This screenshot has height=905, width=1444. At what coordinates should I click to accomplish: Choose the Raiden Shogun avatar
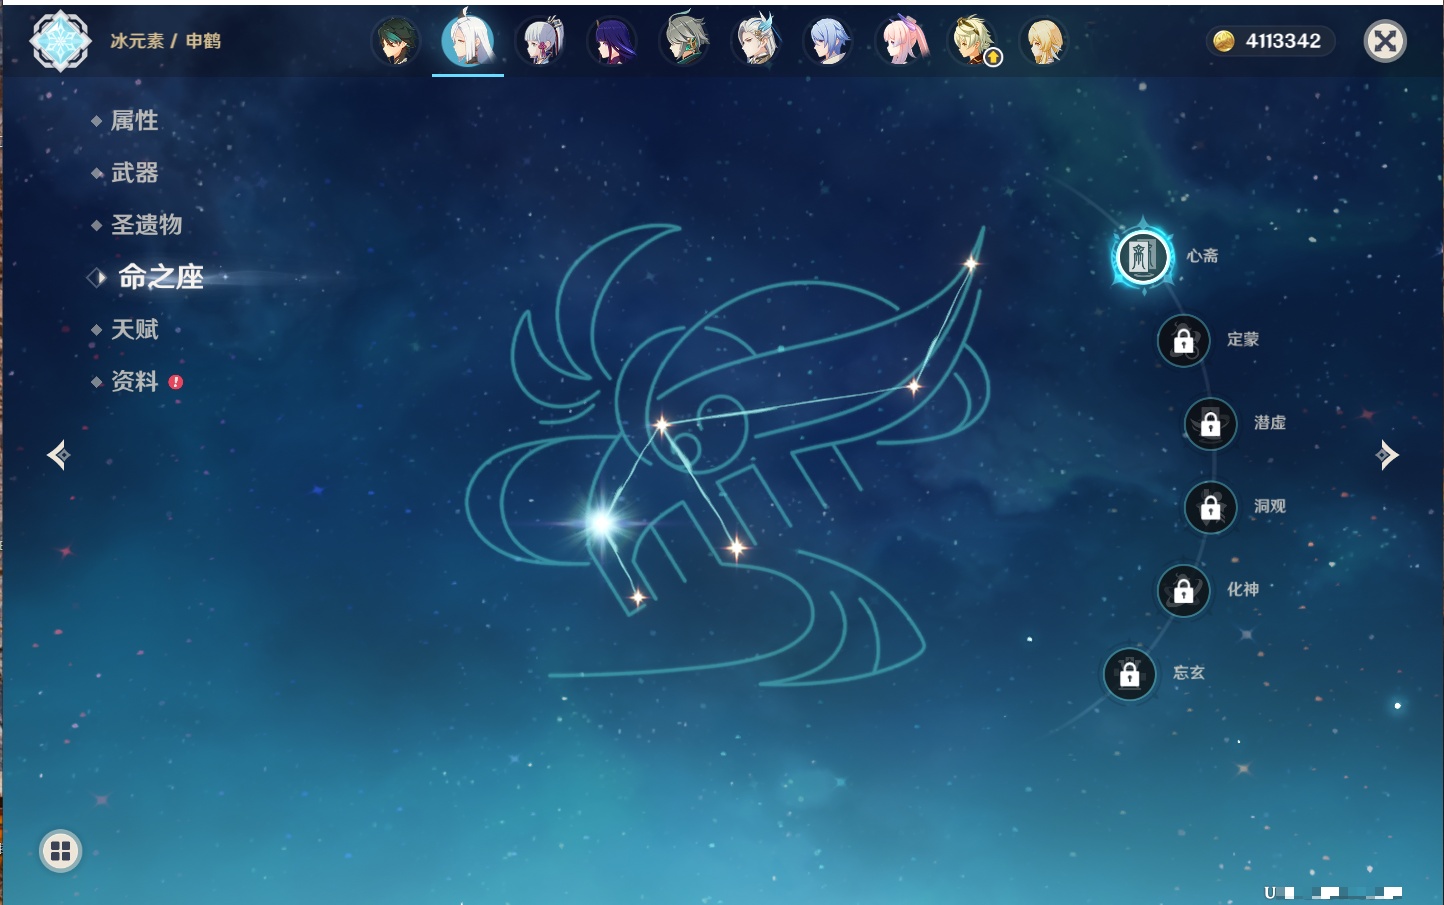[x=612, y=42]
